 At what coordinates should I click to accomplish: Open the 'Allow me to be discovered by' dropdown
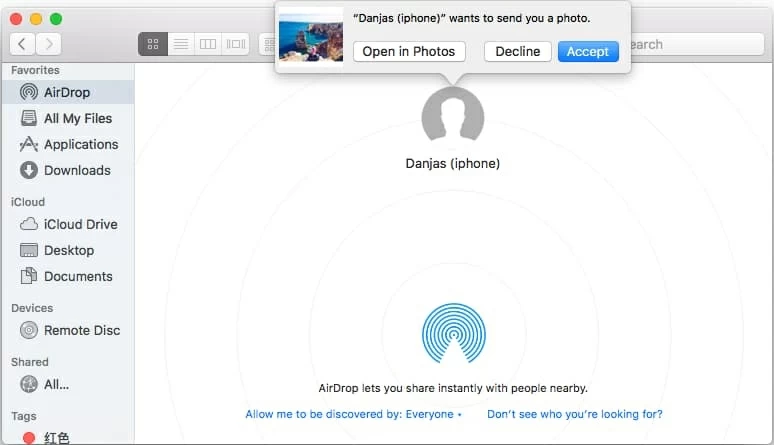coord(353,414)
